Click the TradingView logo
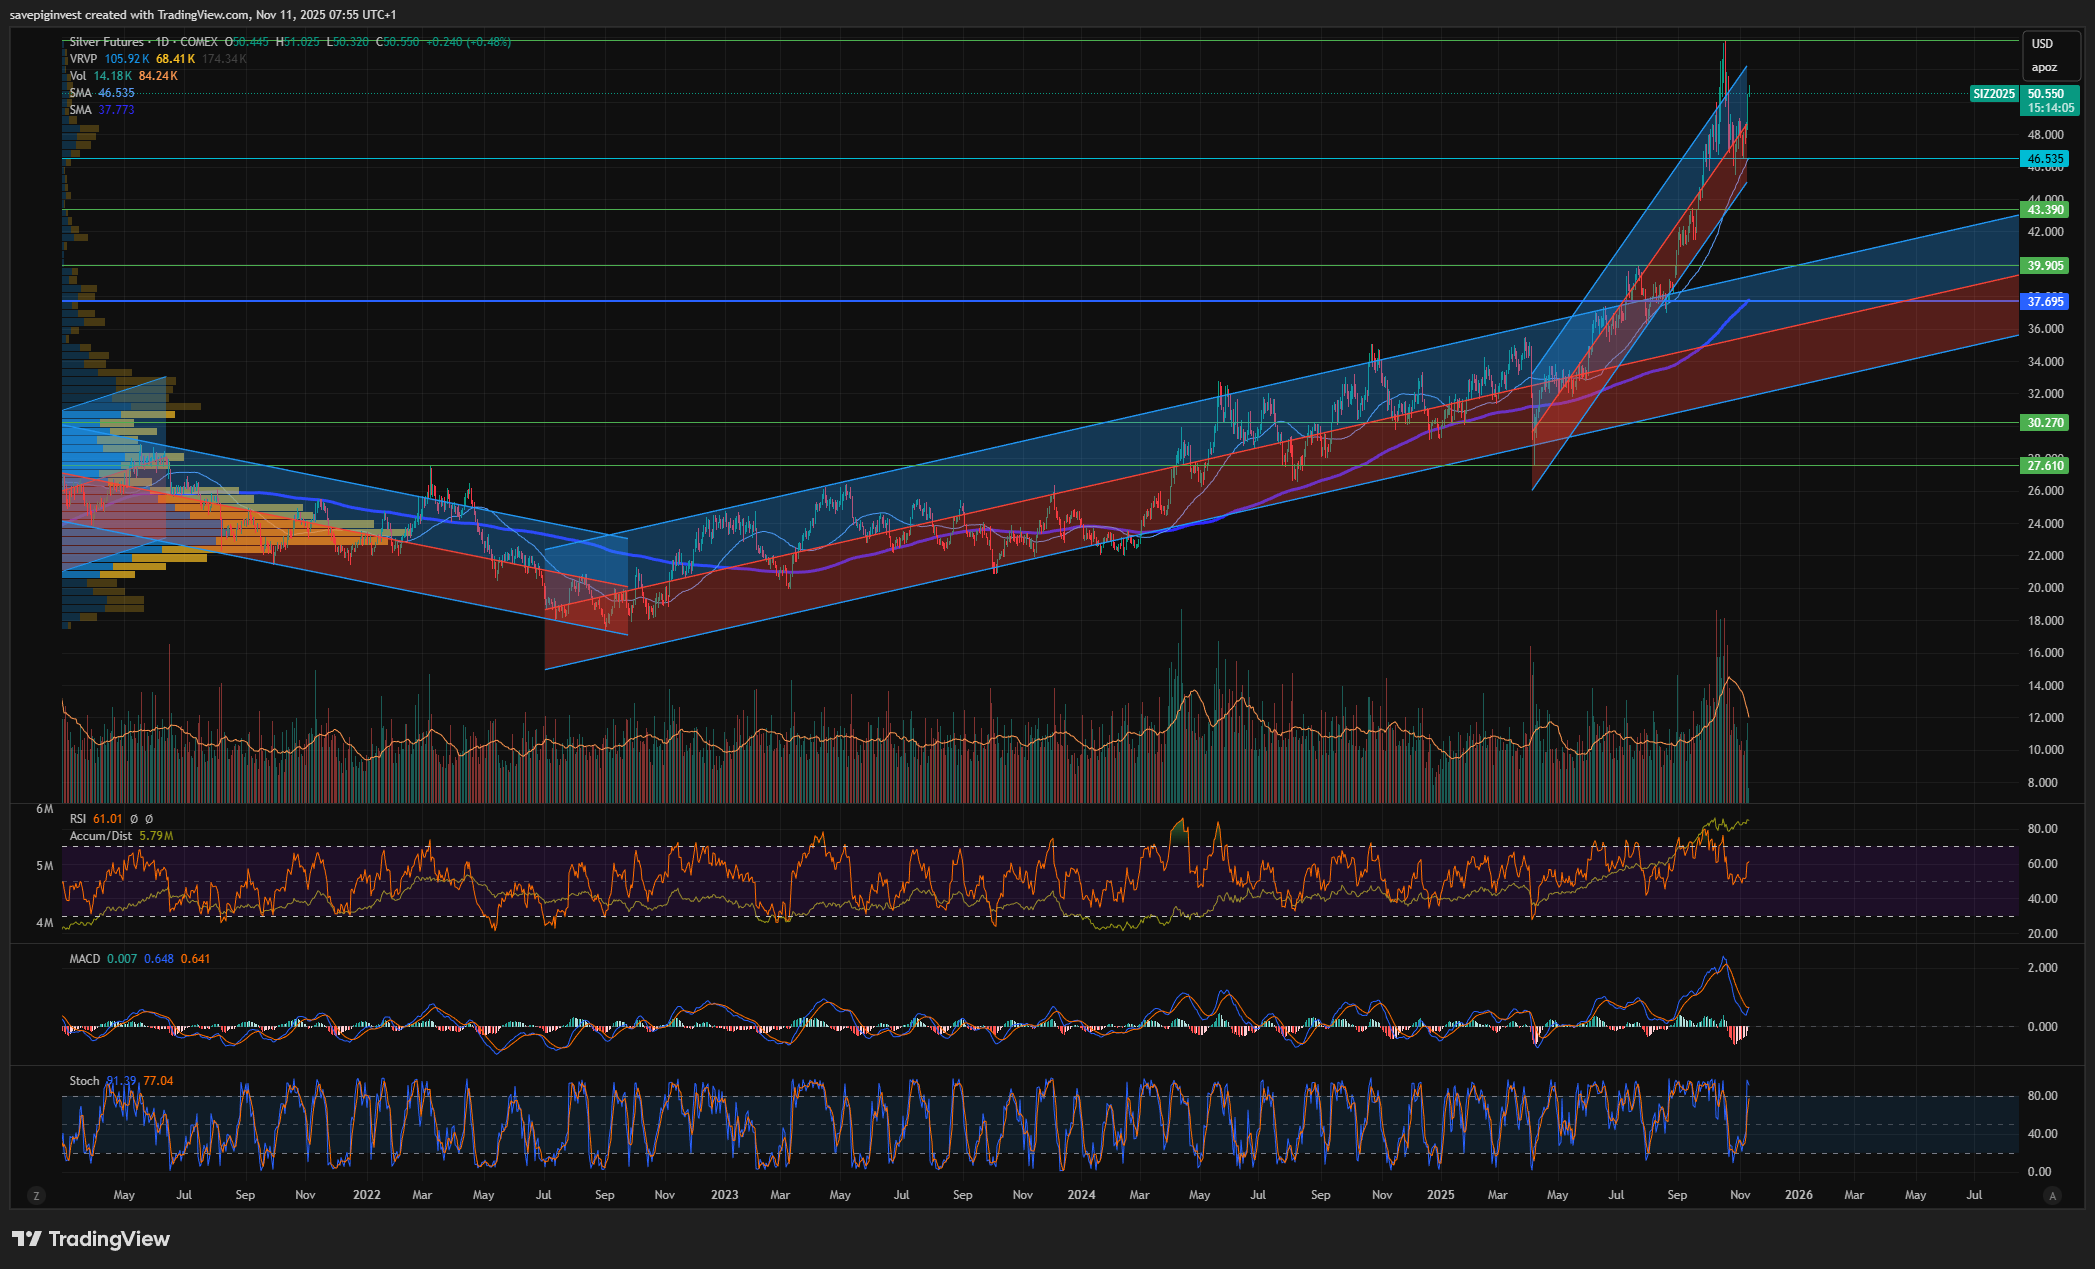This screenshot has width=2095, height=1269. [91, 1239]
